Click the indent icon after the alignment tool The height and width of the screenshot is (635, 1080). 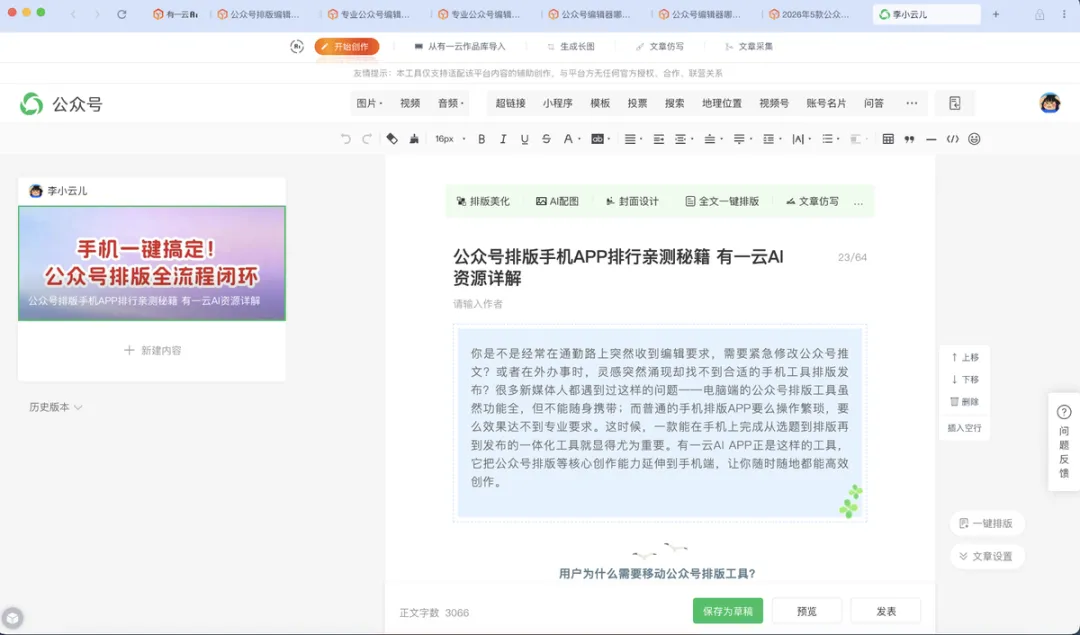658,139
